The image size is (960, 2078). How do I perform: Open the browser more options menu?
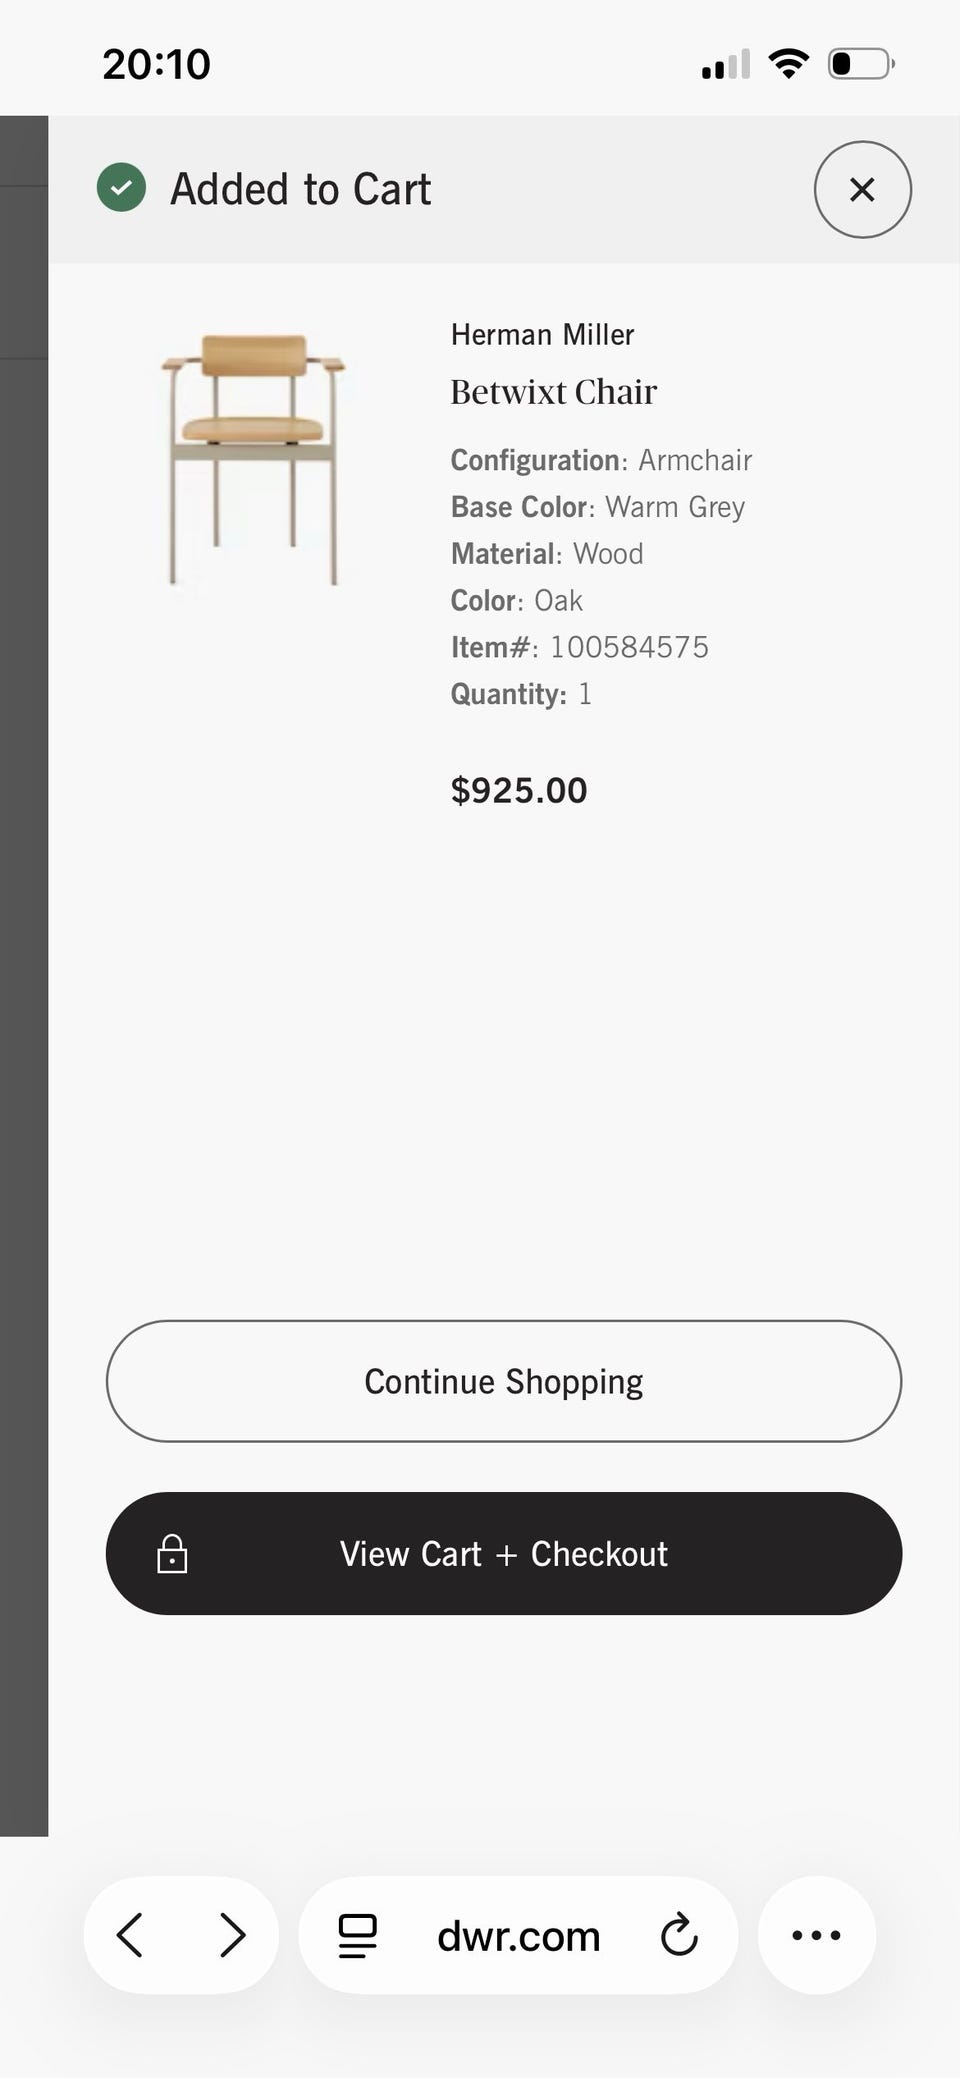click(816, 1935)
